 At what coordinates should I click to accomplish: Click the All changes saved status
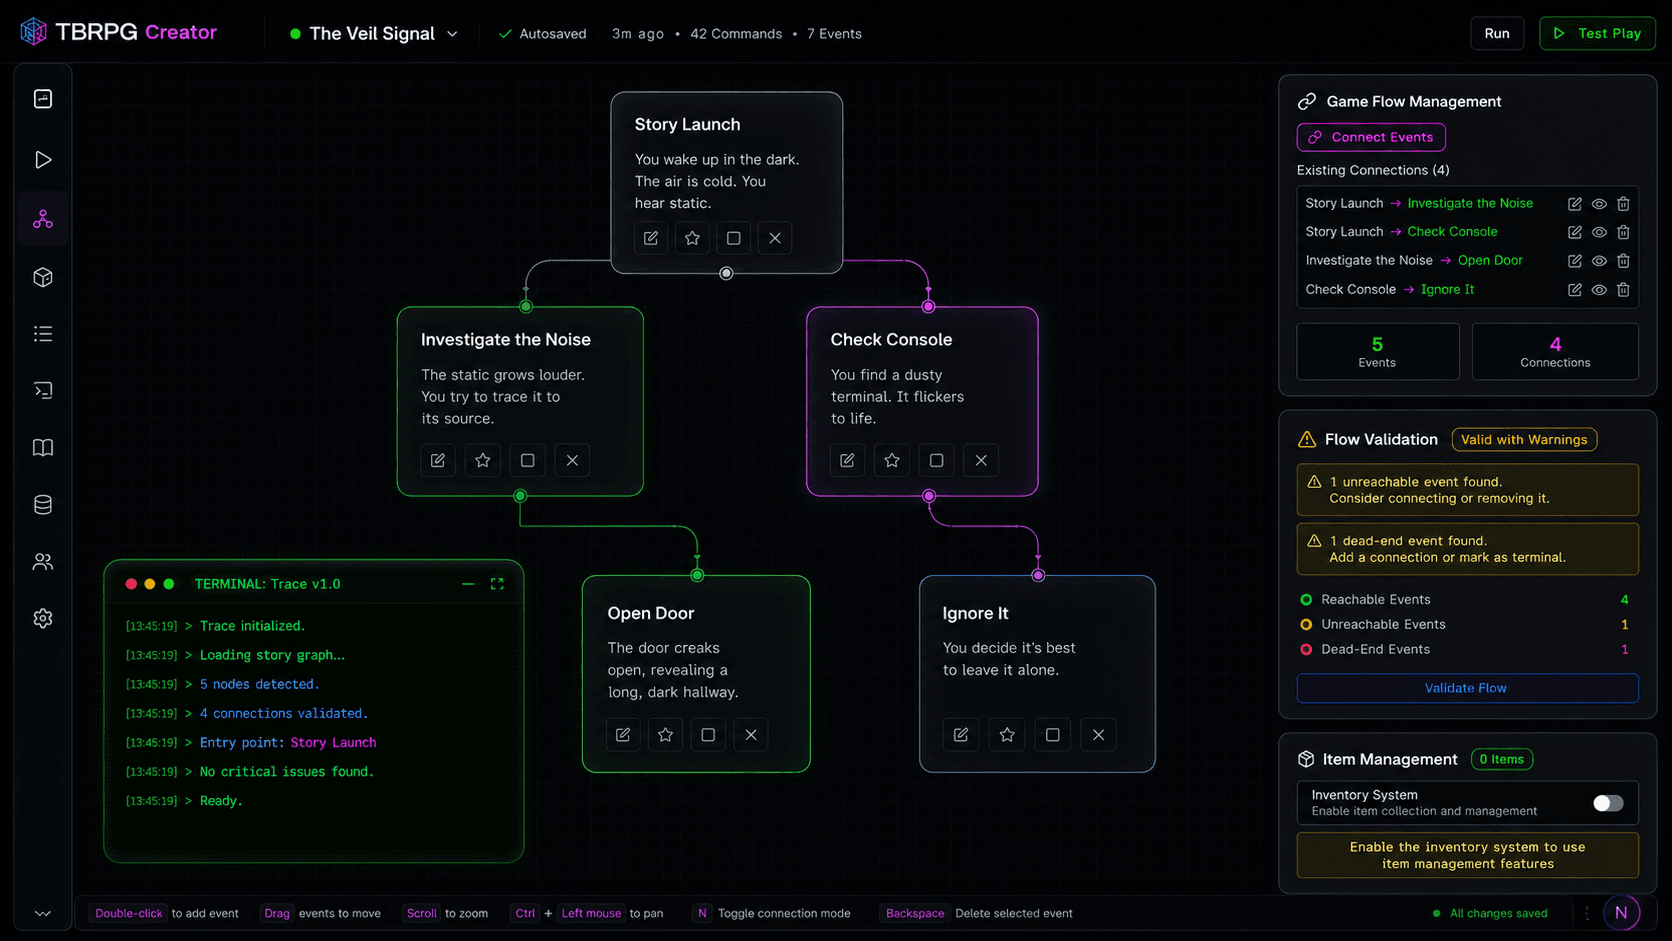[1490, 913]
